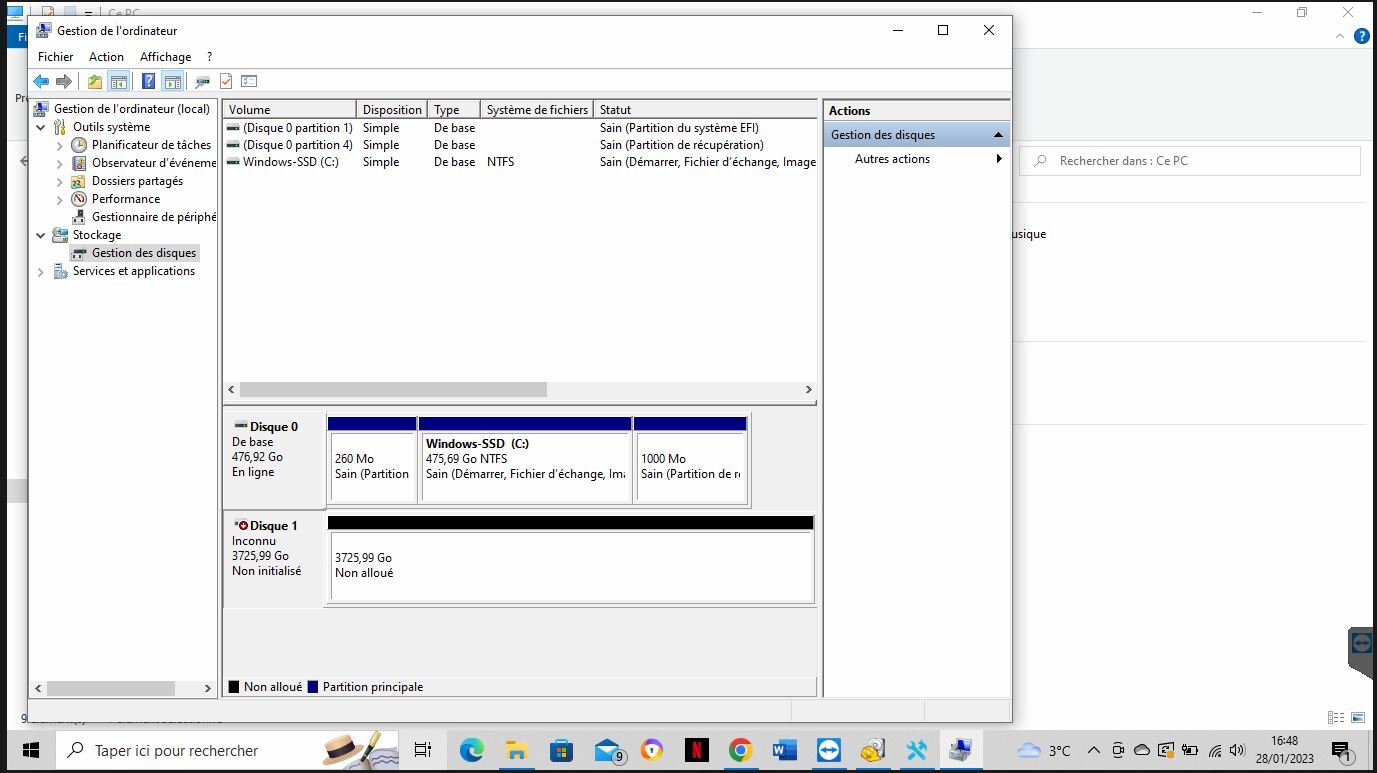Expand the Planificateur de tâches node
The height and width of the screenshot is (773, 1377).
[59, 145]
